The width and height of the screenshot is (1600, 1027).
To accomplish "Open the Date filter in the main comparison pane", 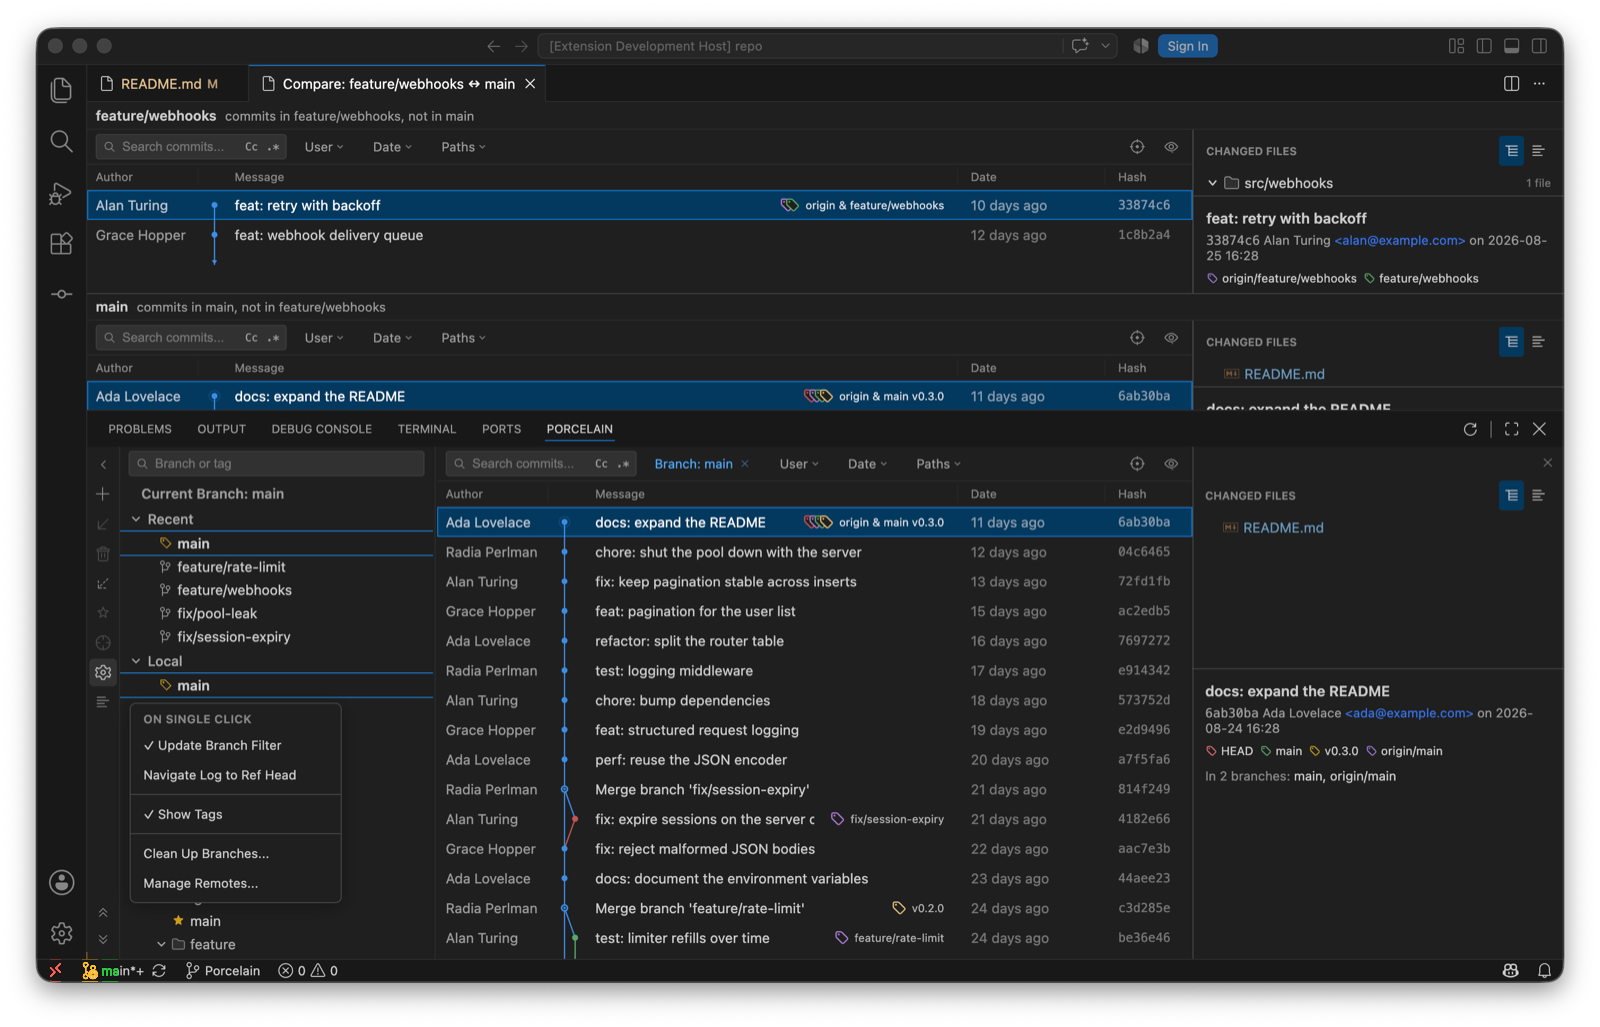I will [392, 338].
